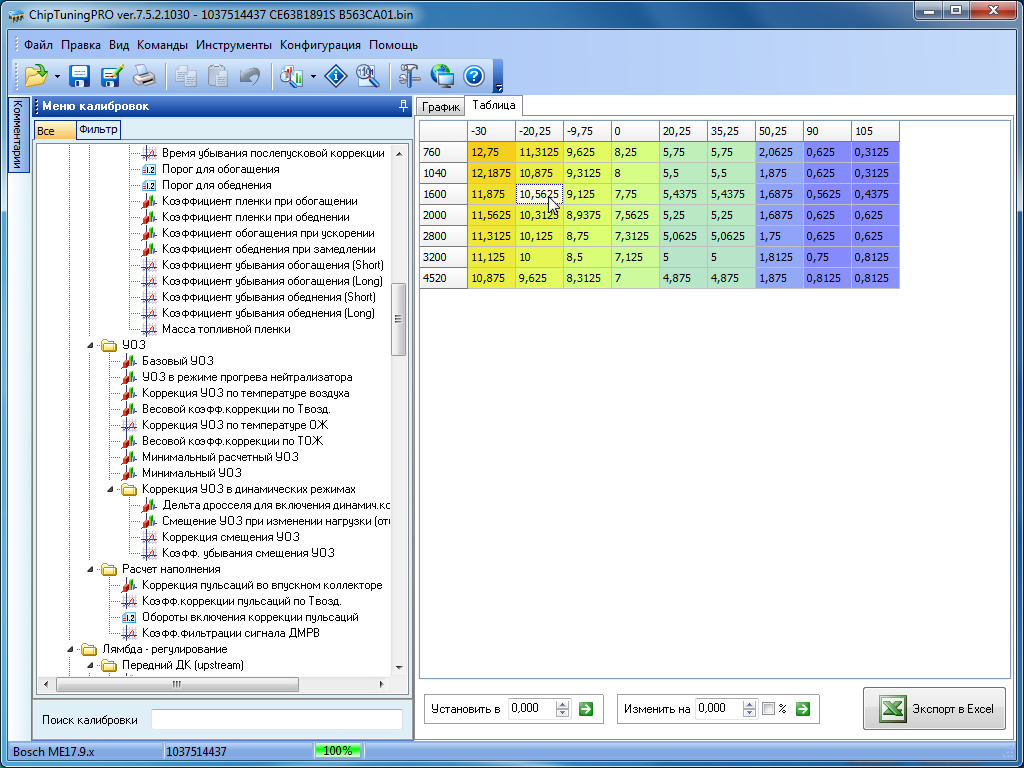Pin the 'Меню калибровок' panel
This screenshot has height=768, width=1024.
[403, 106]
